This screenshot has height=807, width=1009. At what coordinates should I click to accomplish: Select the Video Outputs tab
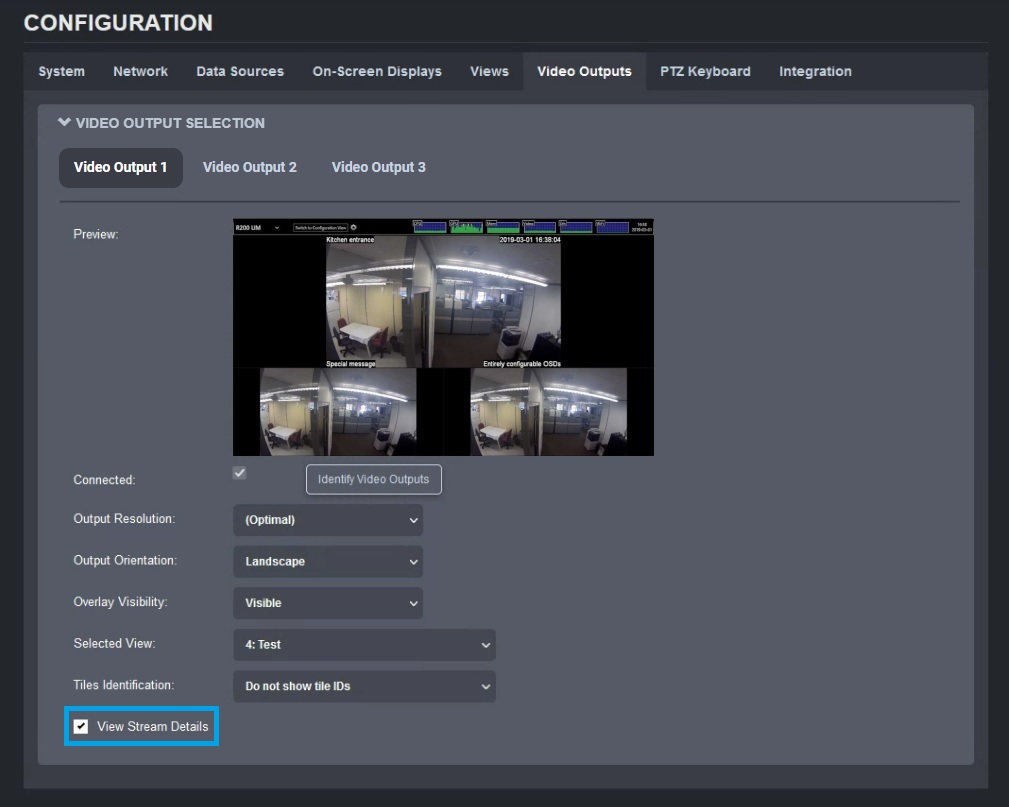tap(584, 71)
